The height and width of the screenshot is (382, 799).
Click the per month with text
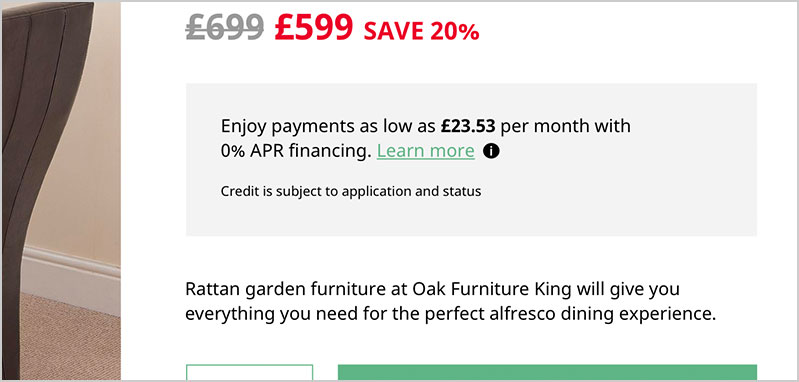[565, 126]
